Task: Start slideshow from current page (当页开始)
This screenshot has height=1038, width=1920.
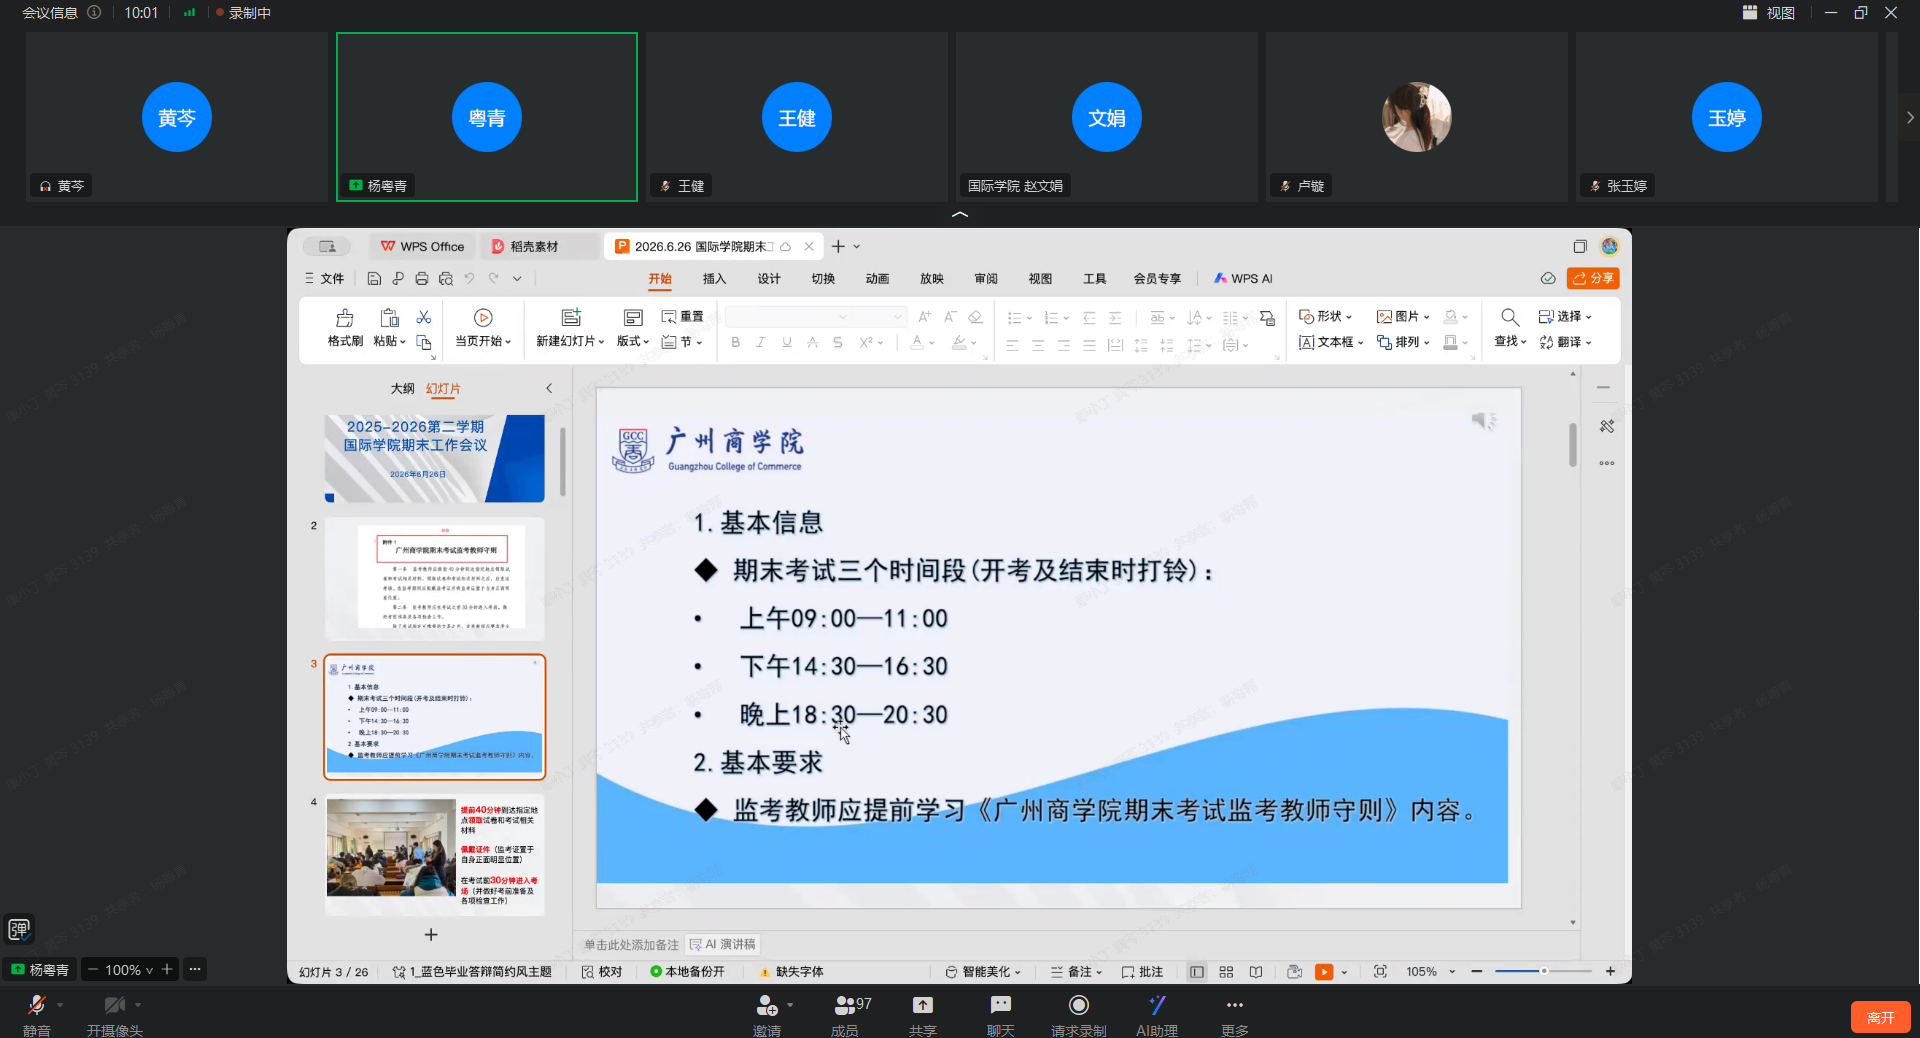Action: 483,328
